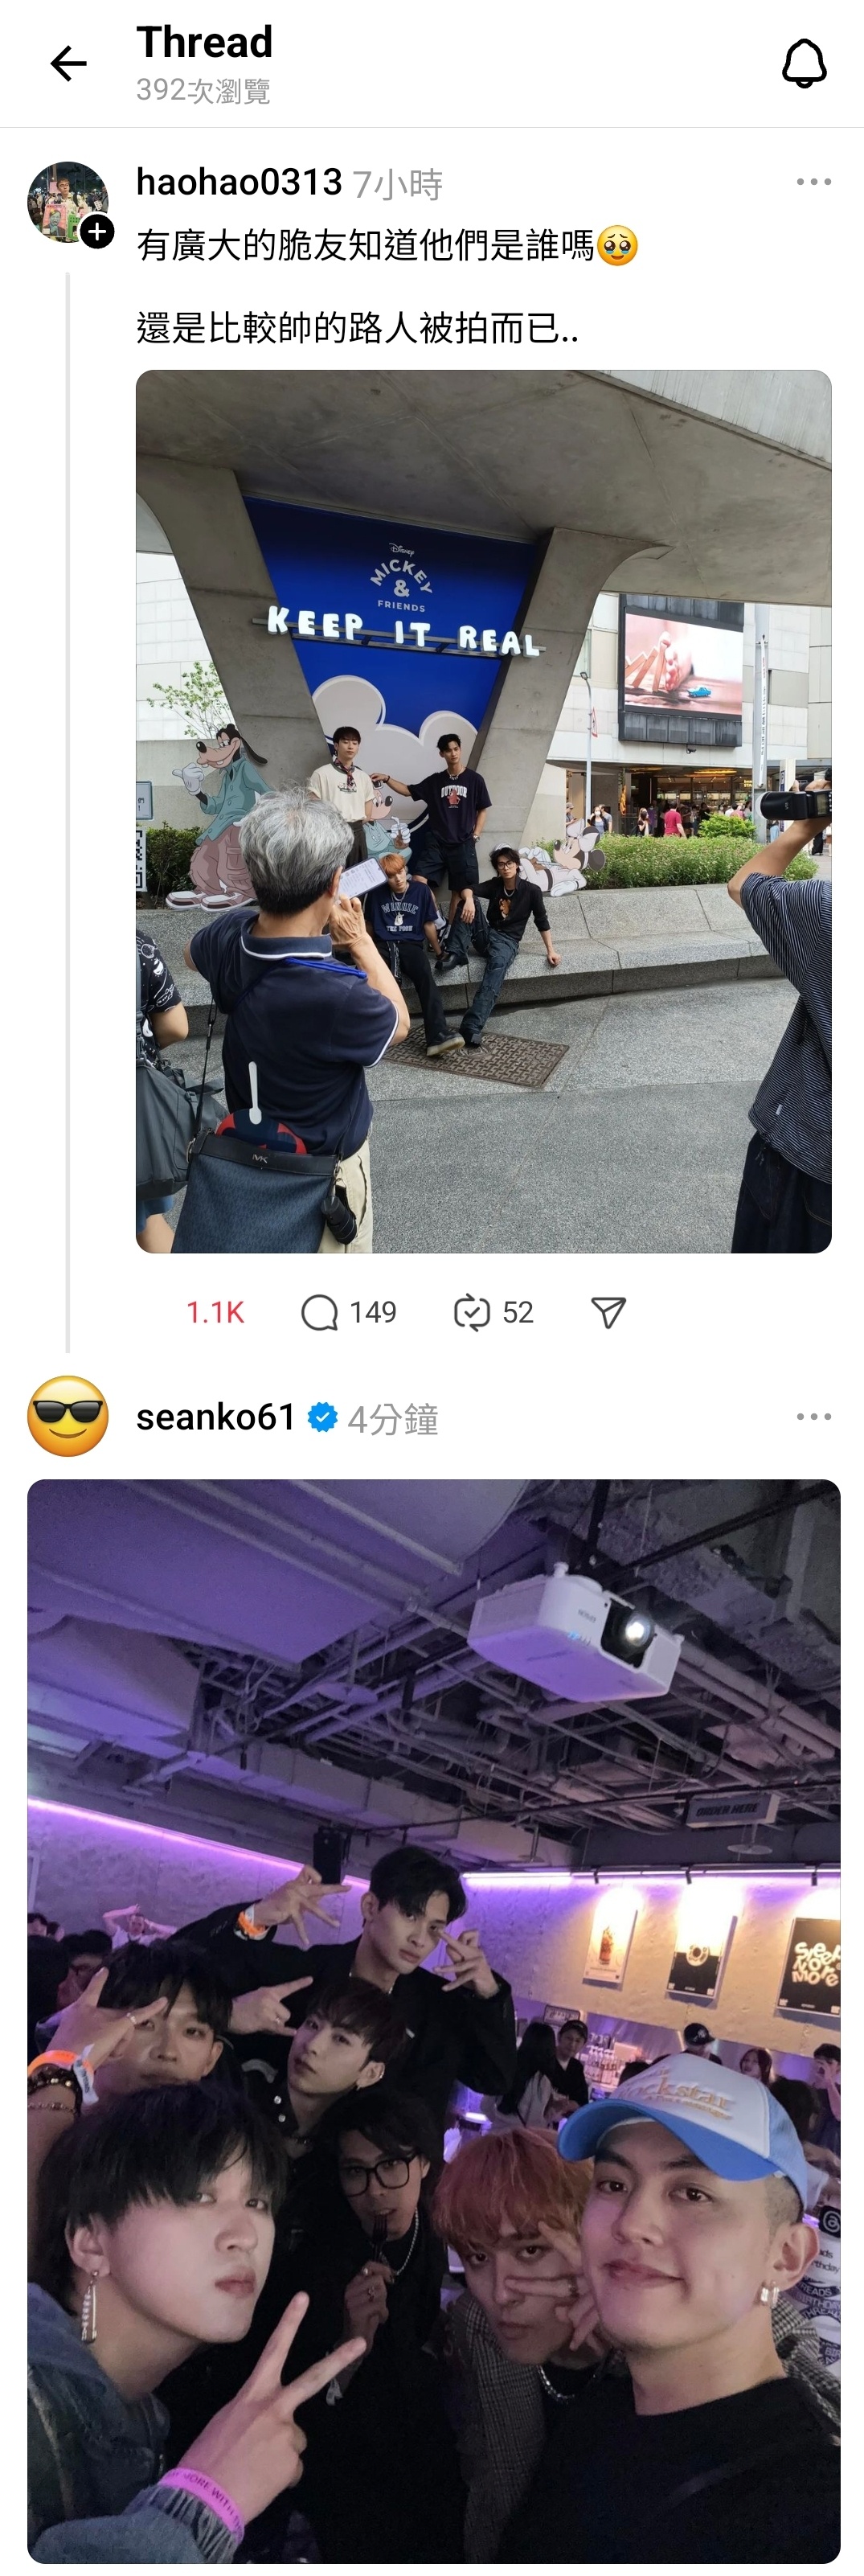Go back using the arrow icon
Screen dimensions: 864x2576
(68, 64)
